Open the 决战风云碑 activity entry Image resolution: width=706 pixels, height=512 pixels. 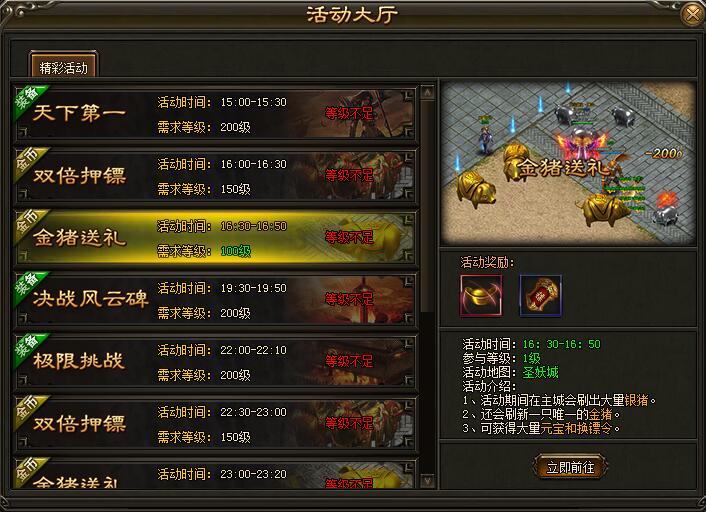coord(215,299)
